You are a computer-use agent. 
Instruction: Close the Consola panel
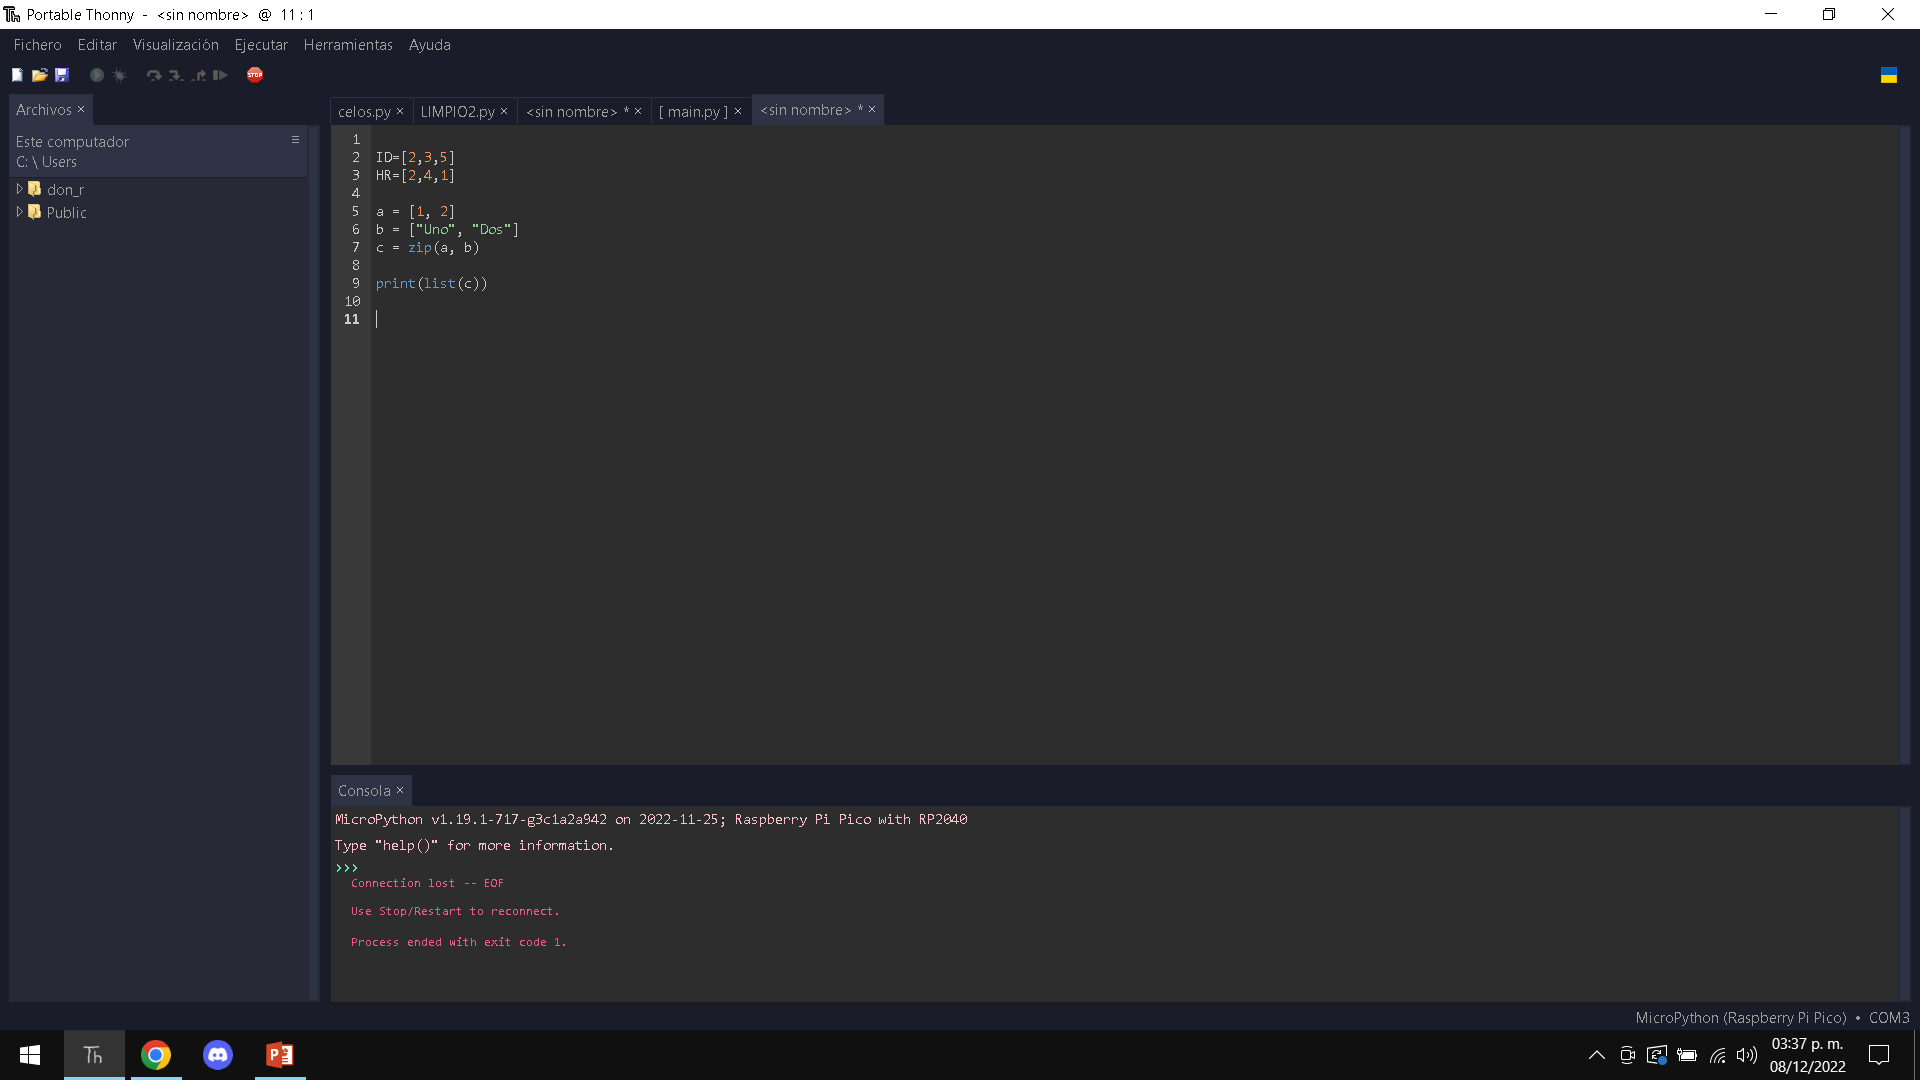[x=400, y=790]
